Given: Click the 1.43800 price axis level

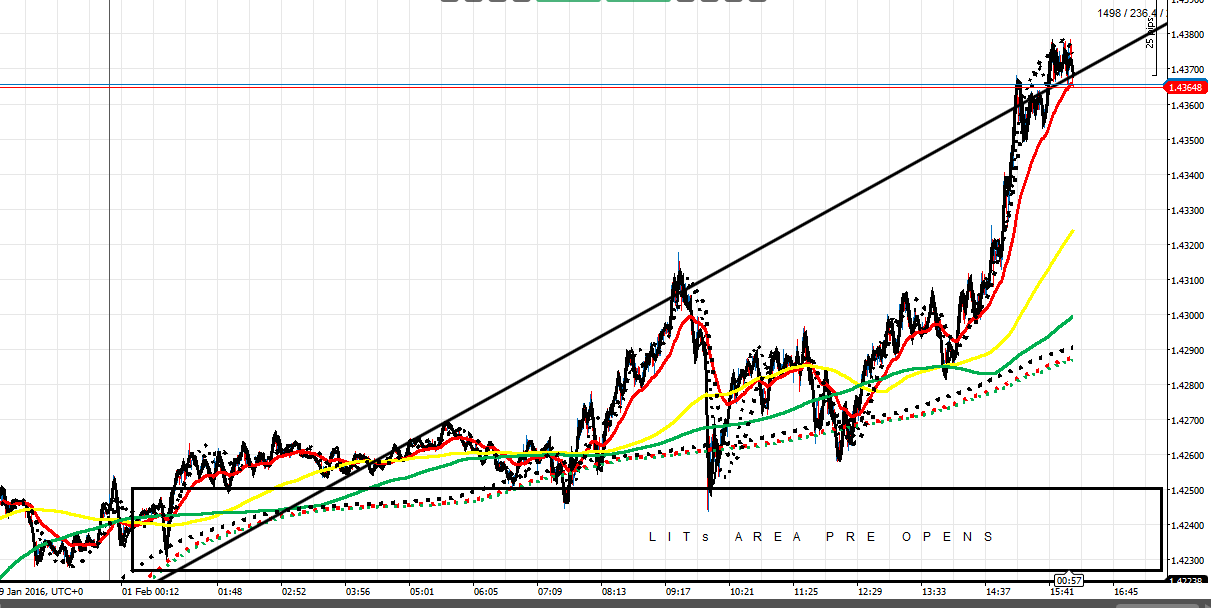Looking at the screenshot, I should [x=1185, y=35].
